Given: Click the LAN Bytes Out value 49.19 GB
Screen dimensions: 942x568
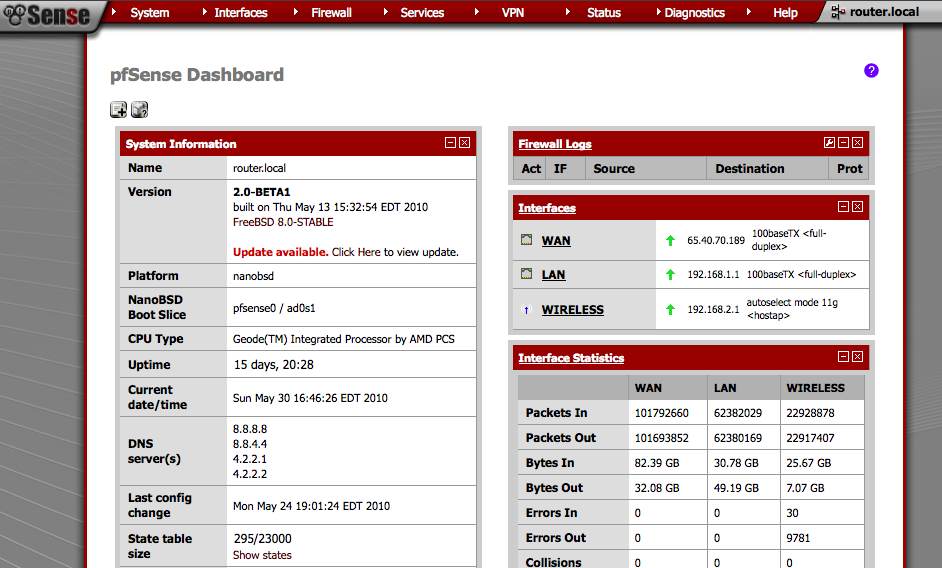Looking at the screenshot, I should coord(736,488).
